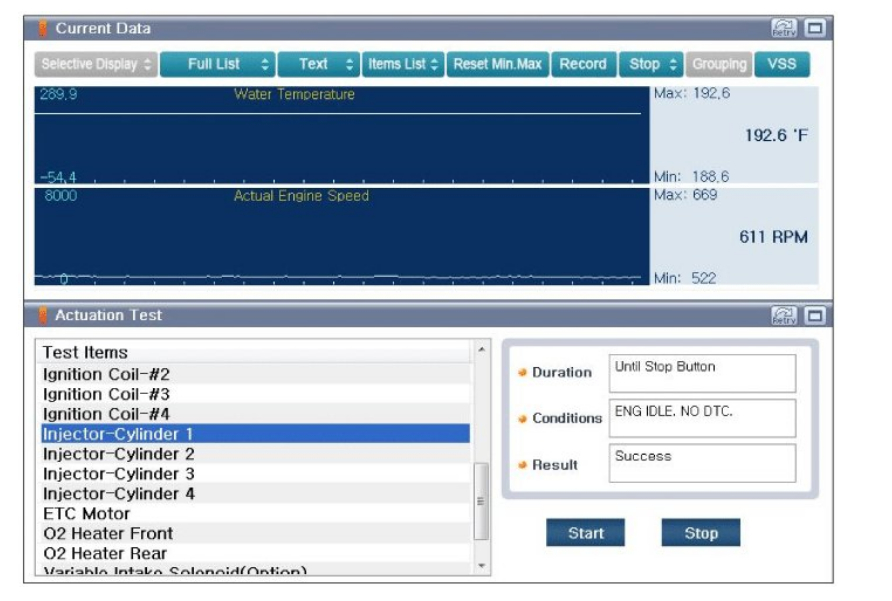Click the VSS button
The image size is (892, 601).
(x=782, y=64)
